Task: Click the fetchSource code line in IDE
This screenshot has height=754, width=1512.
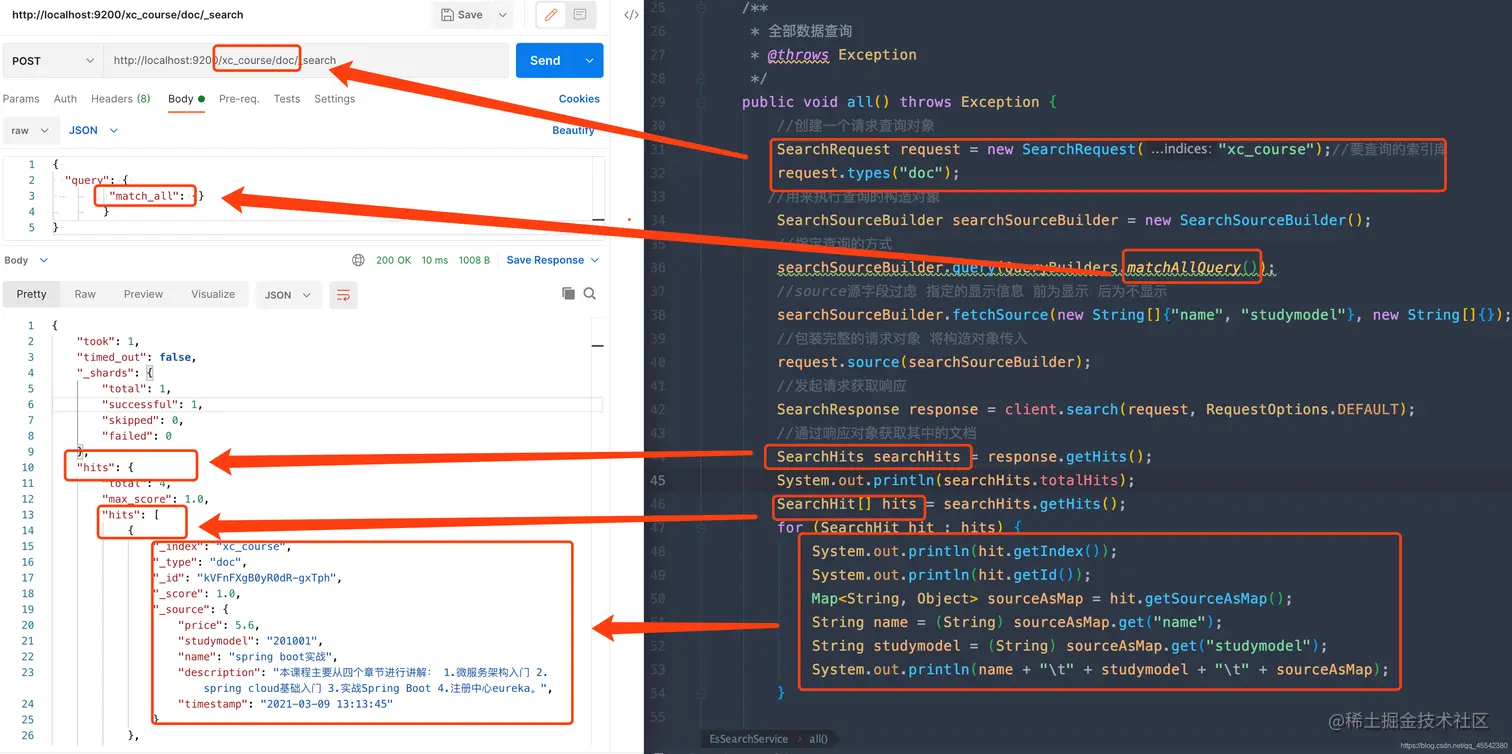Action: pos(1143,315)
